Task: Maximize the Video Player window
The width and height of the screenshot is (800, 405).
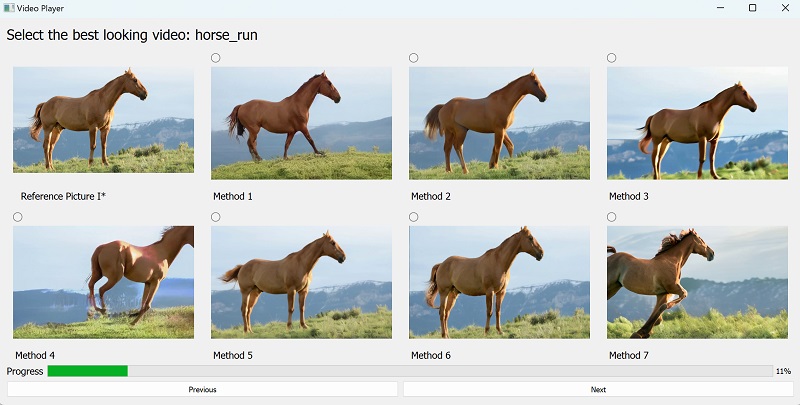Action: 753,8
